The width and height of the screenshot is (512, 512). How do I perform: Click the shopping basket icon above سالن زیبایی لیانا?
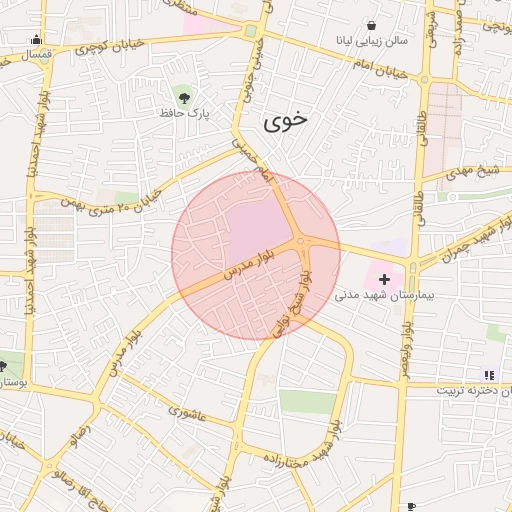point(371,25)
